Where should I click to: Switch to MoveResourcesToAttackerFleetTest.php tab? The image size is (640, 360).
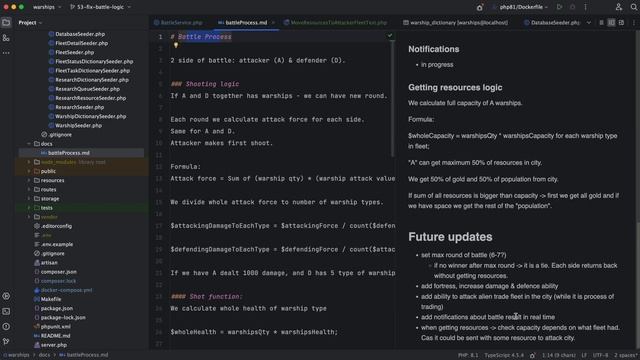coord(336,22)
